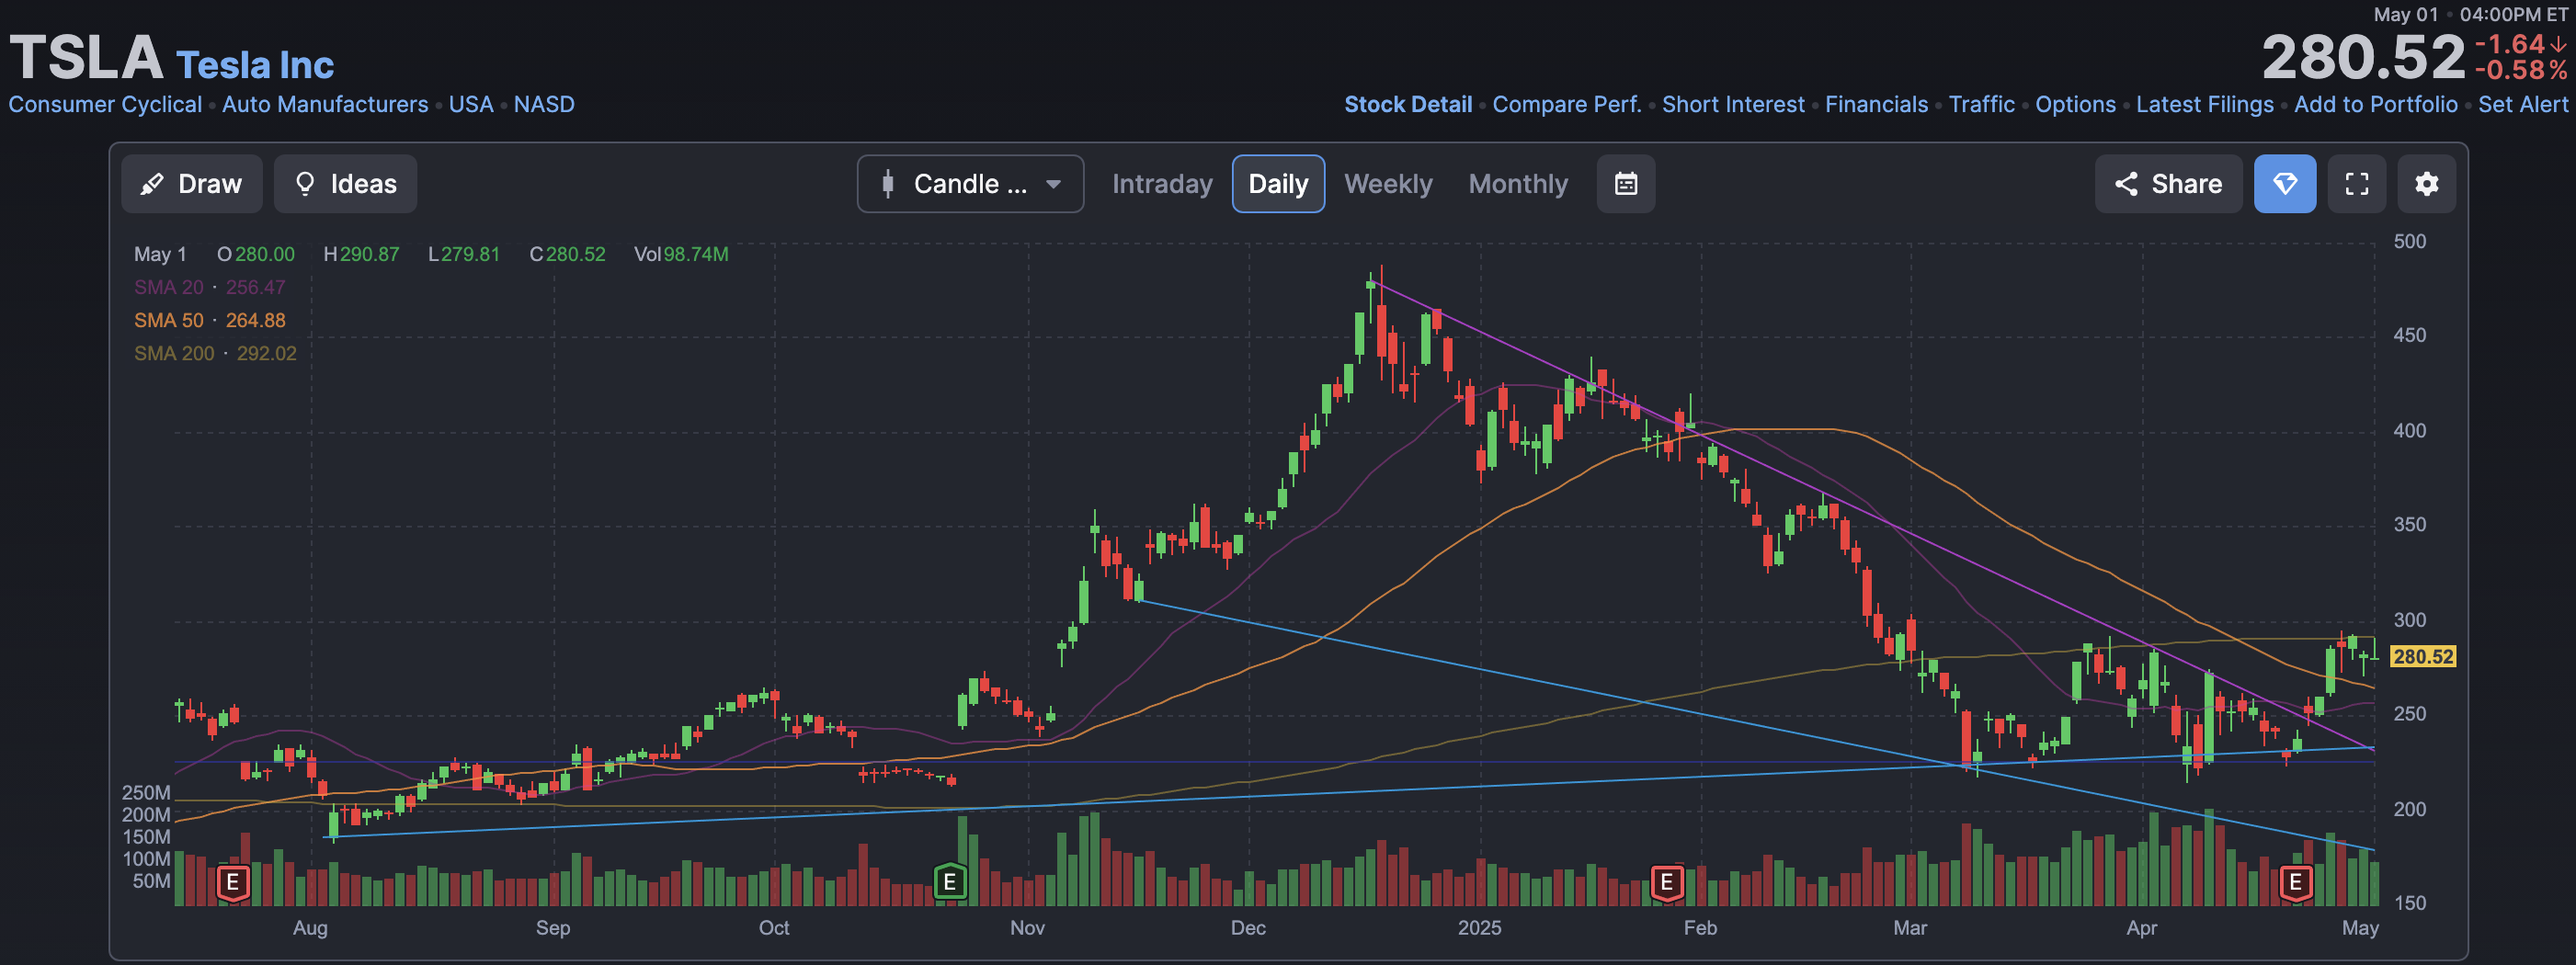Open the Ideas panel
The width and height of the screenshot is (2576, 965).
[x=346, y=184]
